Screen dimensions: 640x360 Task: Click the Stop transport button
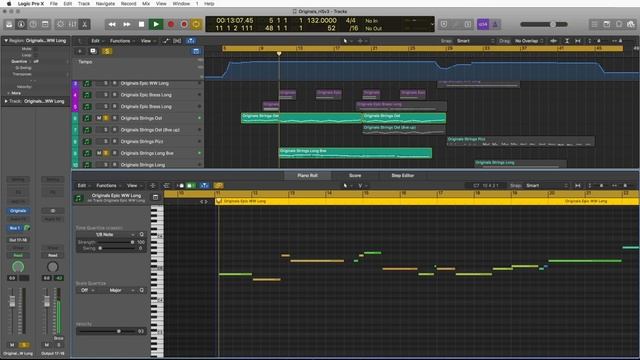coord(142,24)
